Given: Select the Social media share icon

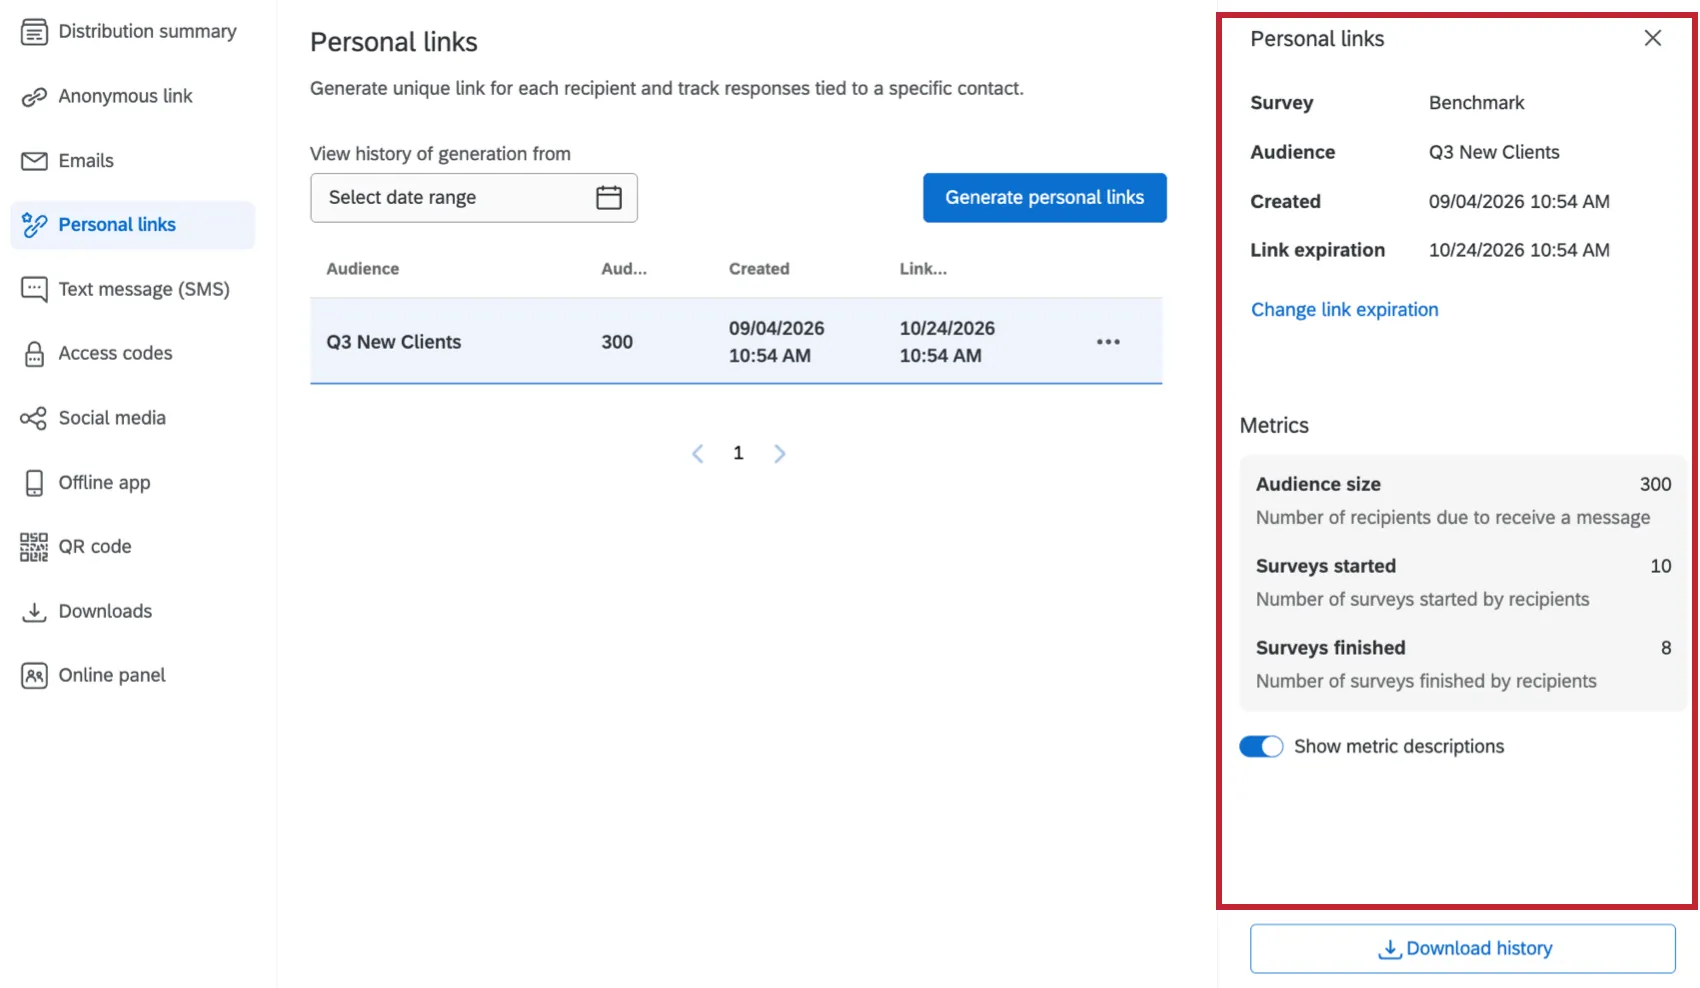Looking at the screenshot, I should click(x=34, y=418).
